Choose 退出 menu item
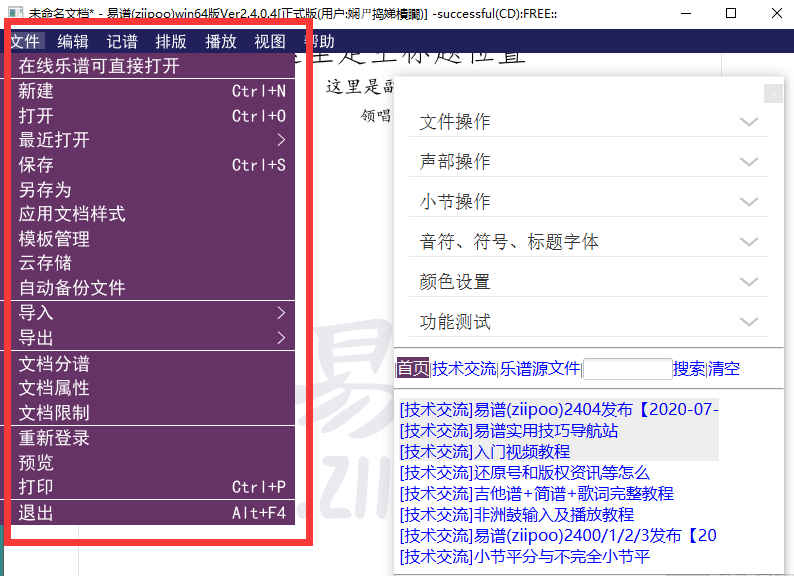 pos(153,513)
